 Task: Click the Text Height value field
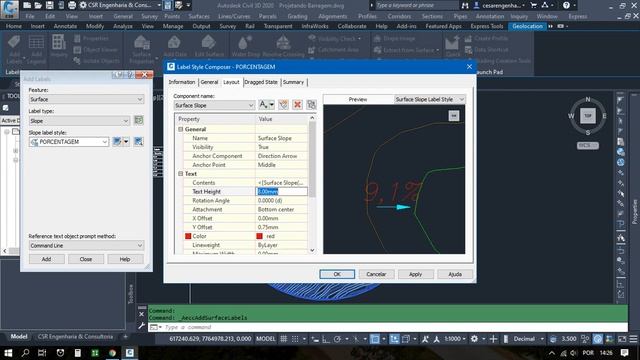[281, 191]
